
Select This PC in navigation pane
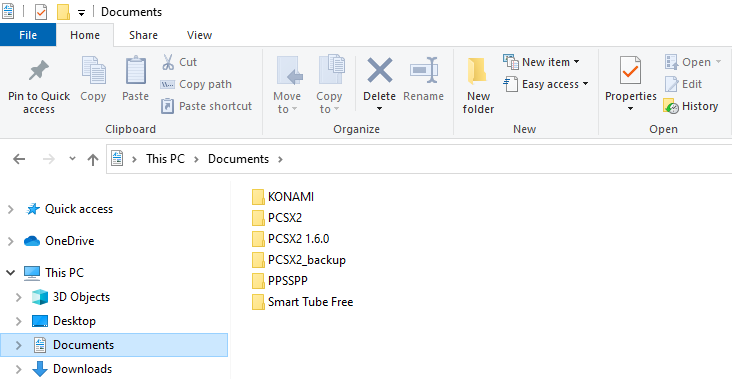[x=54, y=273]
